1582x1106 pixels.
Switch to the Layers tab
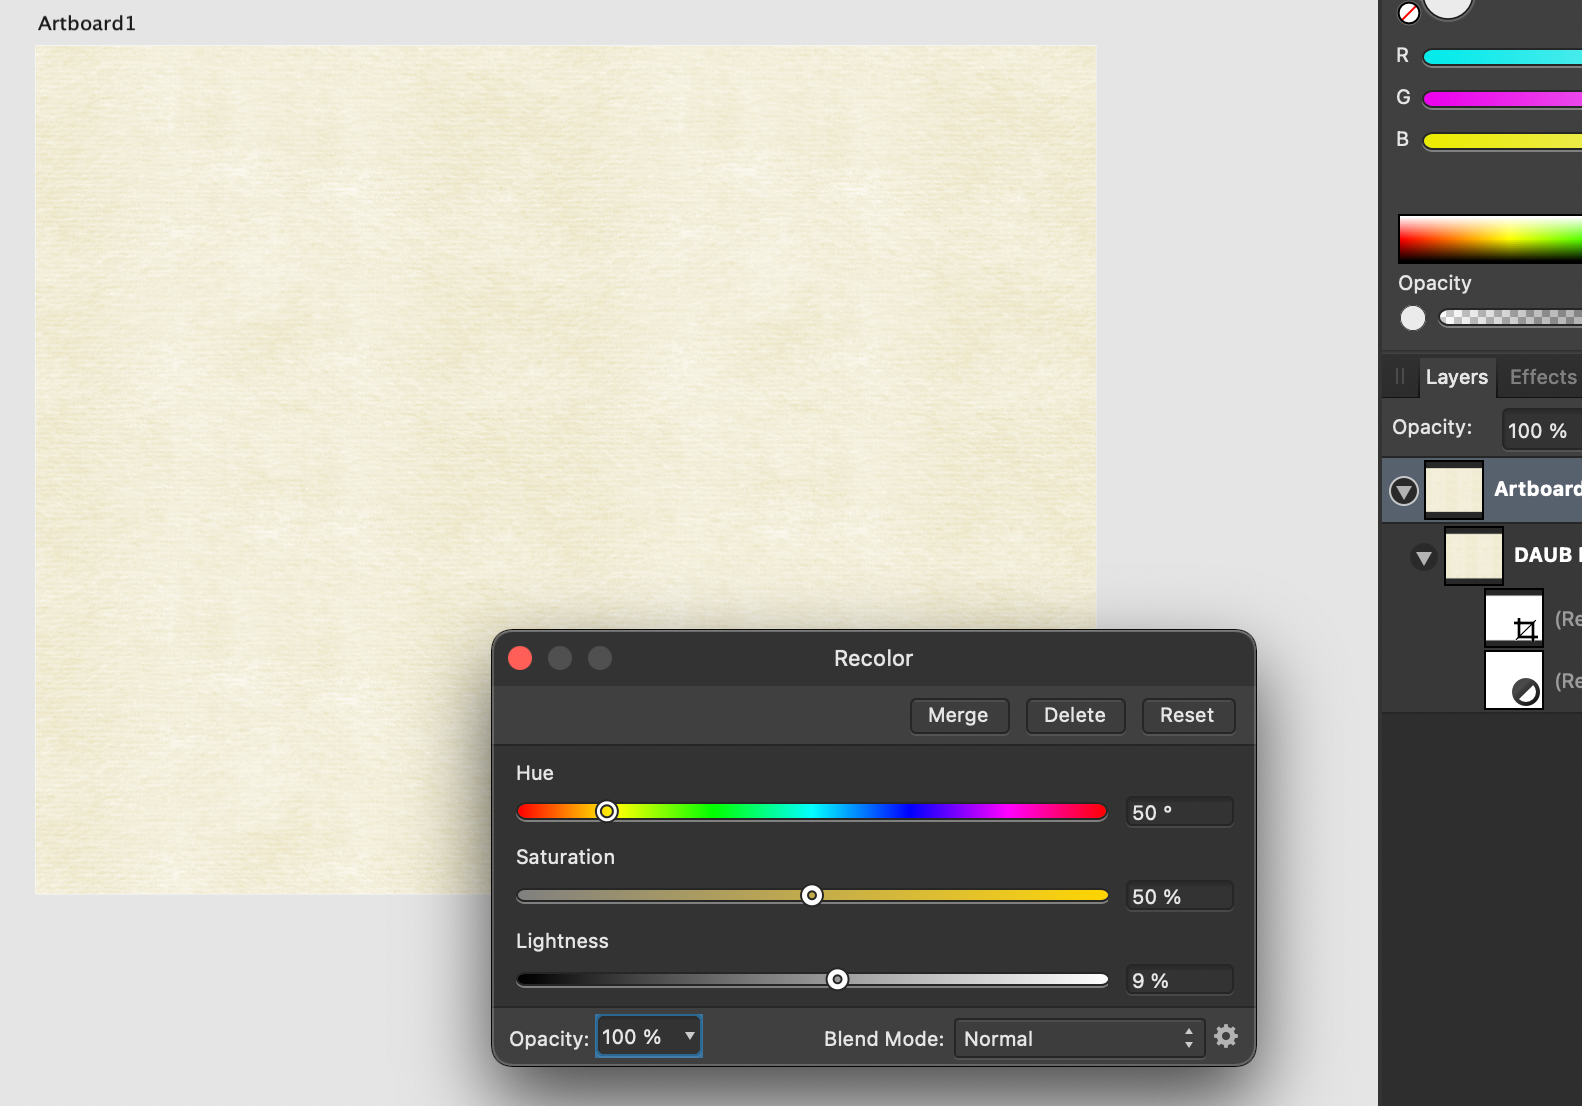1457,377
